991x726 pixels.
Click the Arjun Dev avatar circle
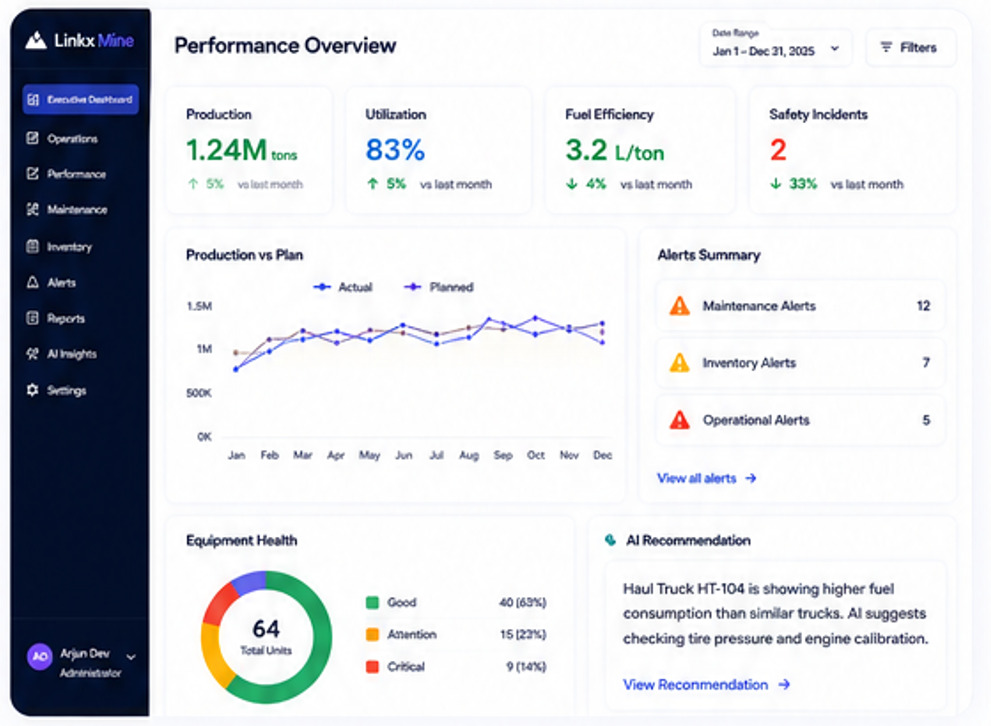(x=40, y=656)
